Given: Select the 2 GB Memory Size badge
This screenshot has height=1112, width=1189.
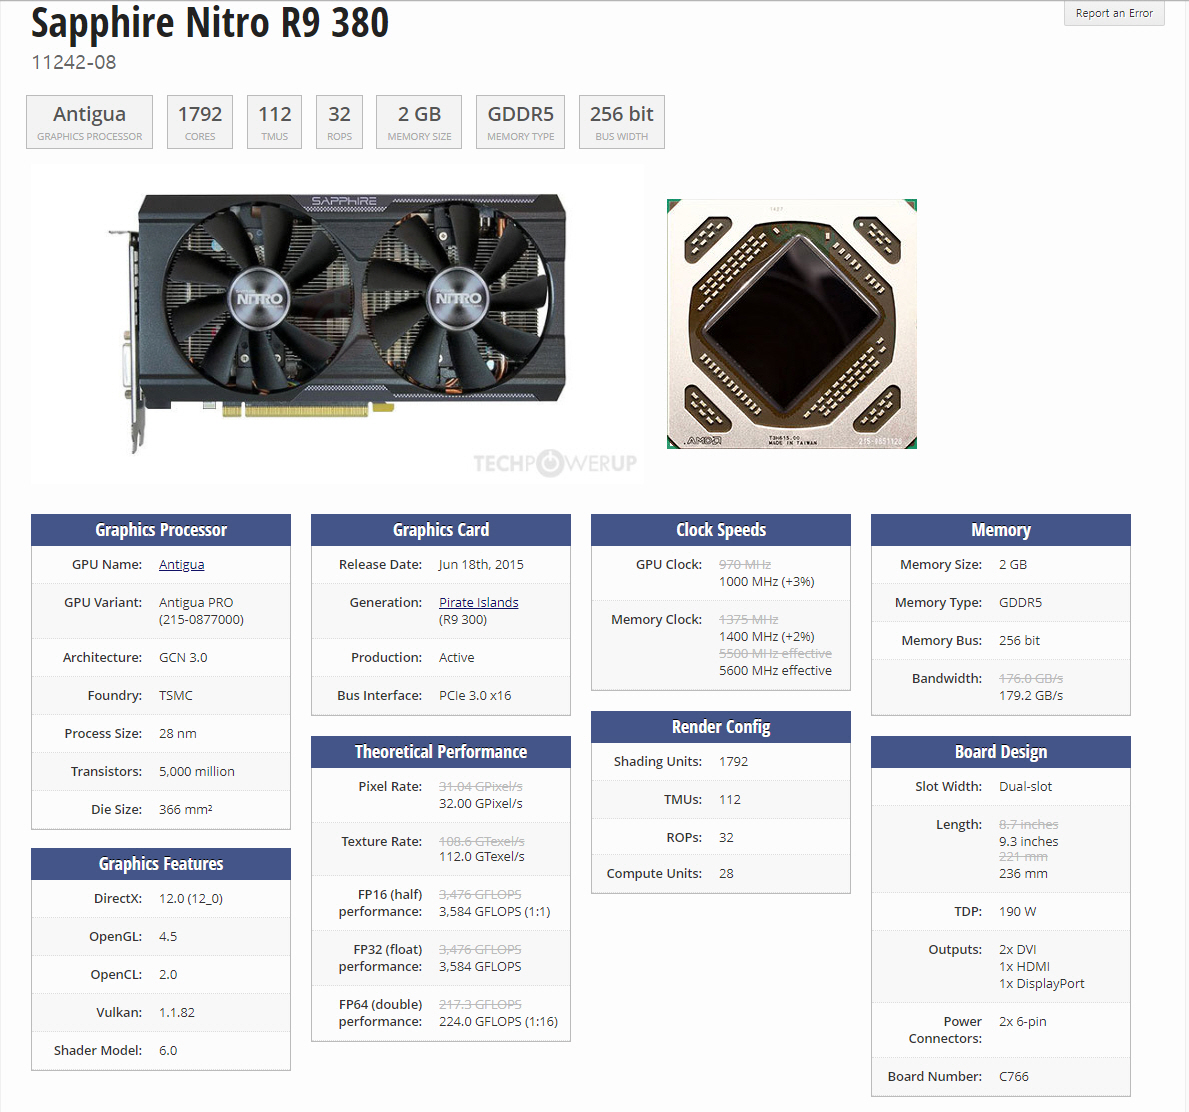Looking at the screenshot, I should point(419,122).
